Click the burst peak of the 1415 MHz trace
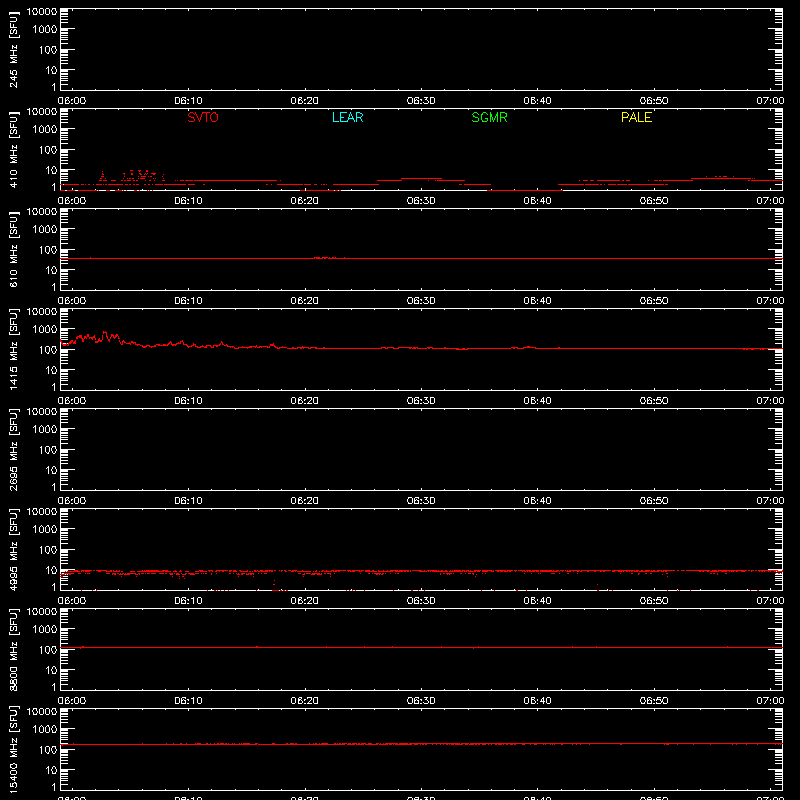The image size is (800, 800). point(106,335)
